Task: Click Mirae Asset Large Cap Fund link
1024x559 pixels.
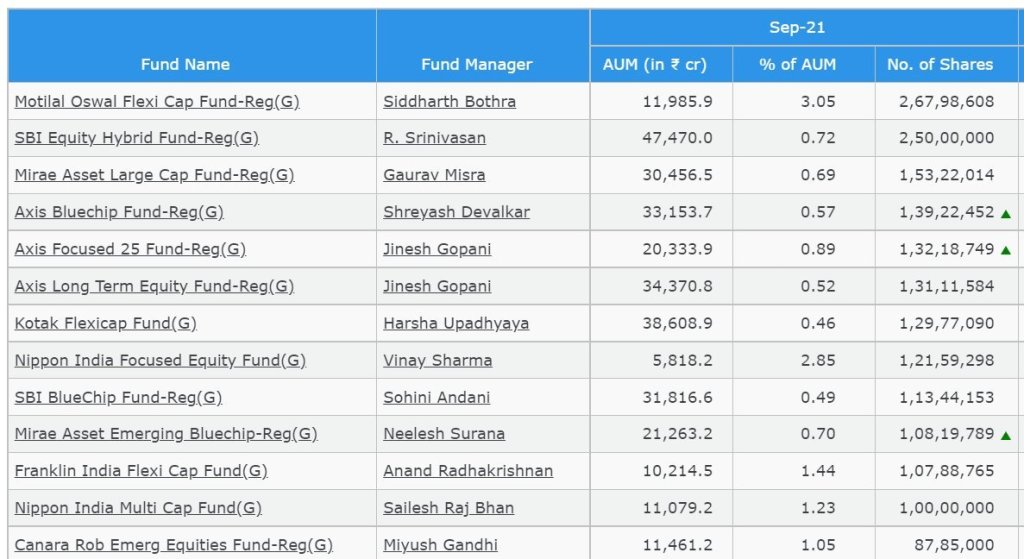Action: tap(154, 175)
